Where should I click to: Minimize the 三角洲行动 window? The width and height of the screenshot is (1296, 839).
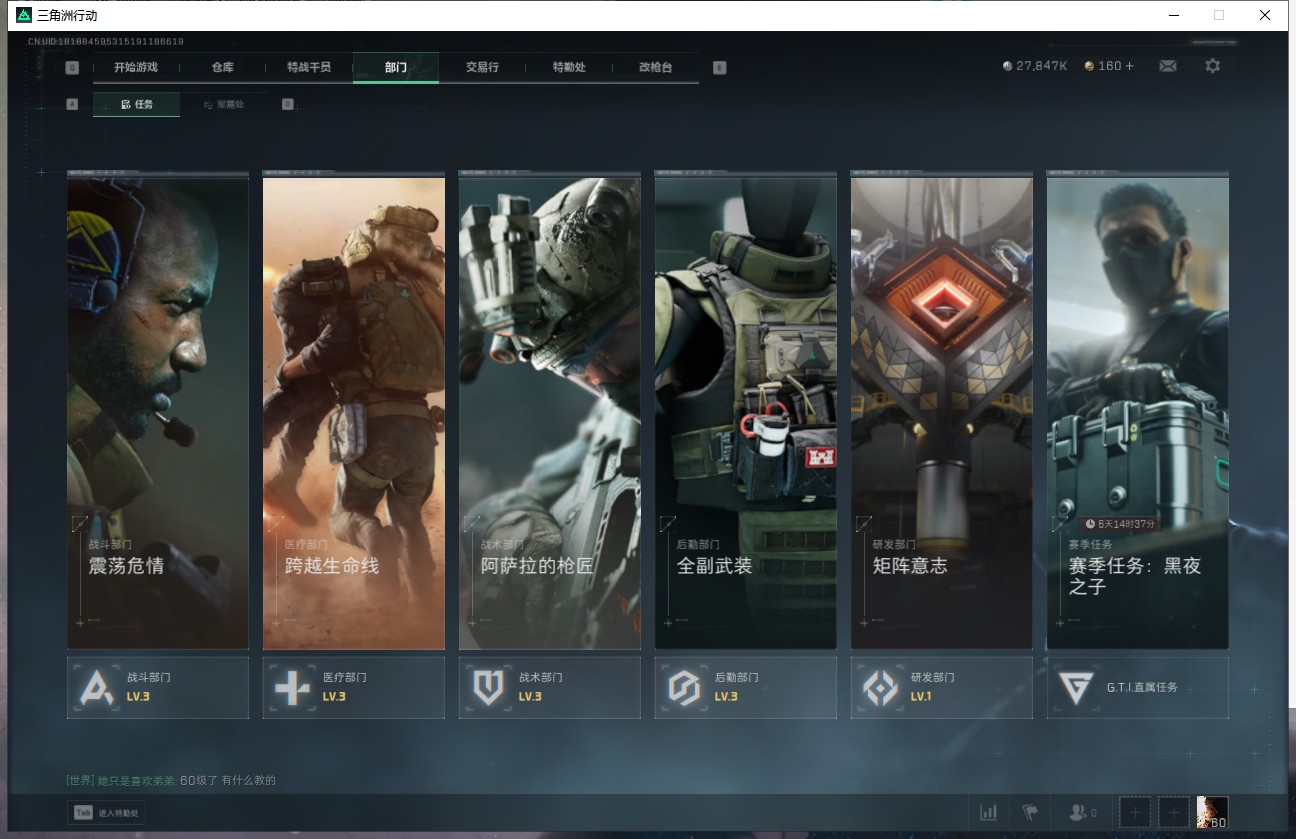coord(1172,15)
